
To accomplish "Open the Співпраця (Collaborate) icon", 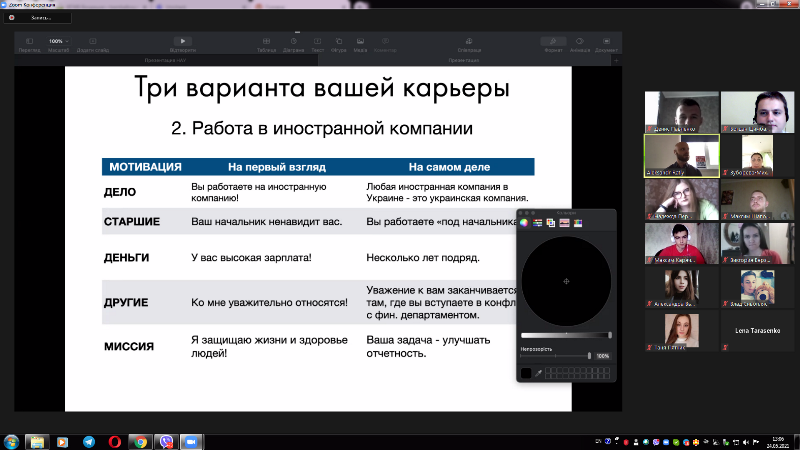I will 469,41.
